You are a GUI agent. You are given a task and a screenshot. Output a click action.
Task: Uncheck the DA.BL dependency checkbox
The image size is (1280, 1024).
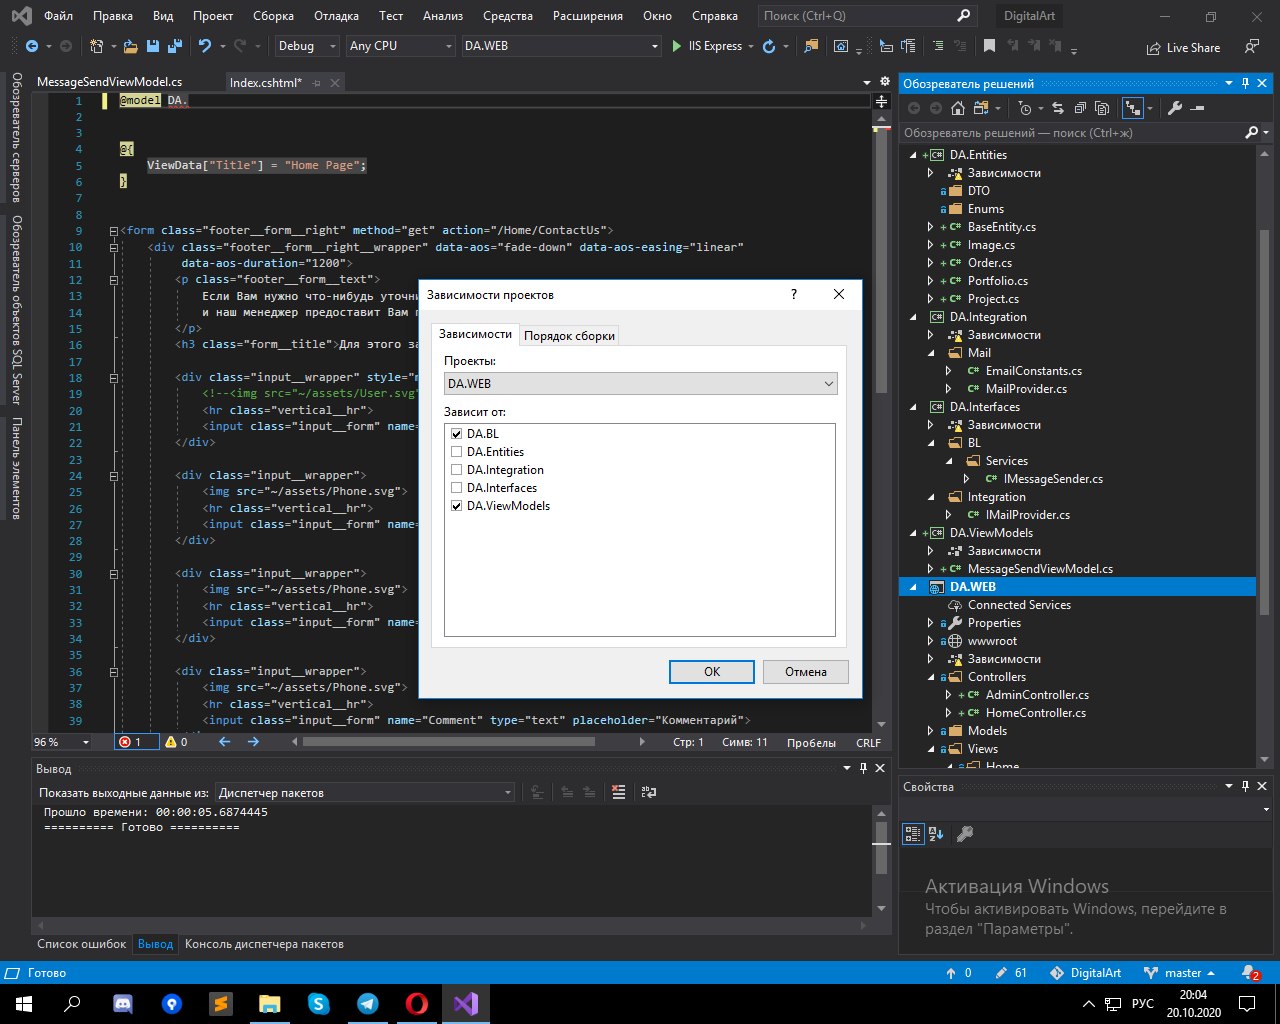[x=457, y=434]
